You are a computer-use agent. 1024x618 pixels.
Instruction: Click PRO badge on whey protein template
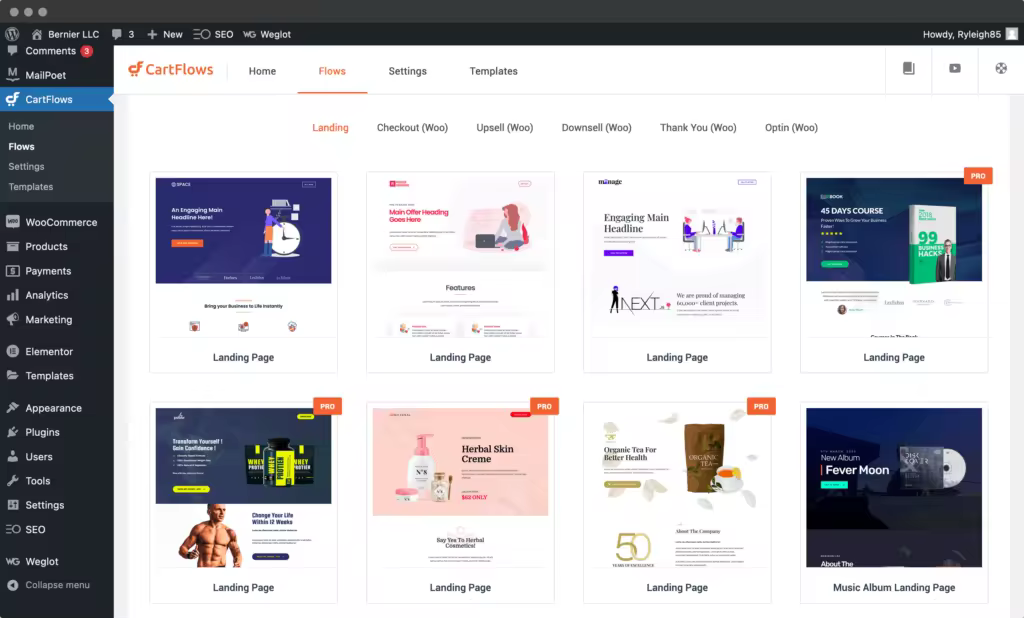click(x=327, y=406)
